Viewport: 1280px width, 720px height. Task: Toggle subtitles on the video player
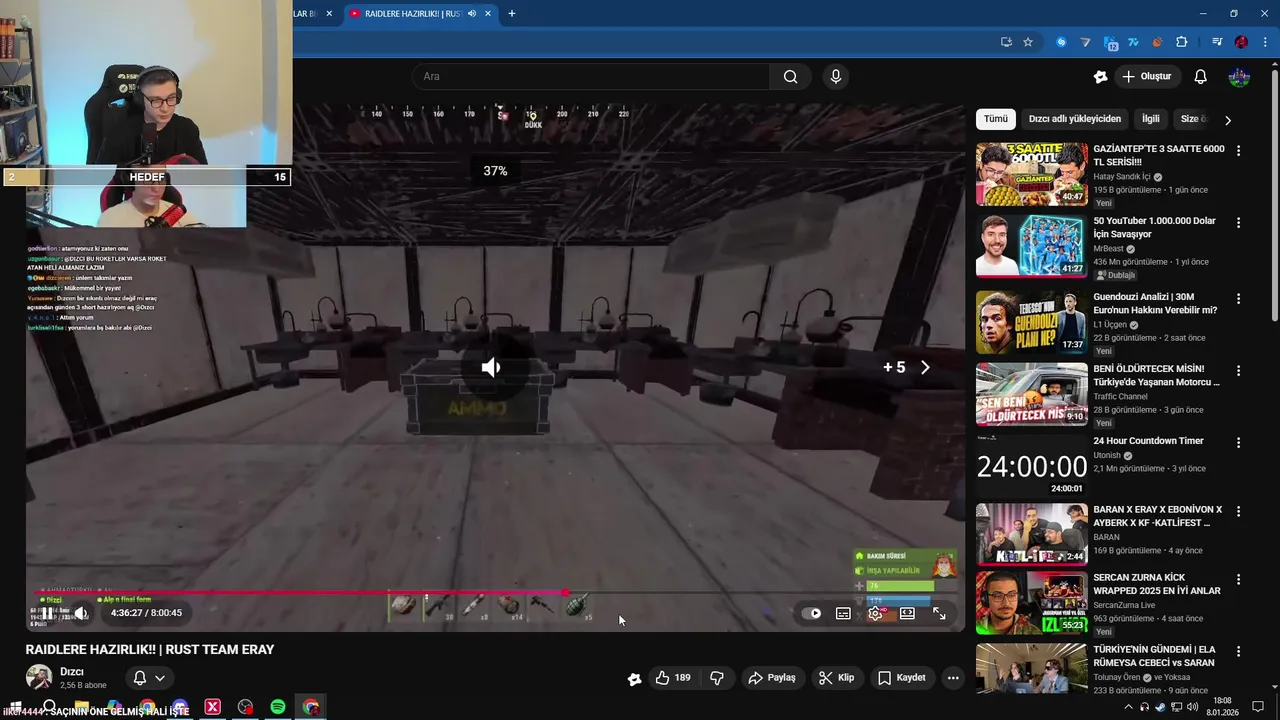(x=843, y=614)
